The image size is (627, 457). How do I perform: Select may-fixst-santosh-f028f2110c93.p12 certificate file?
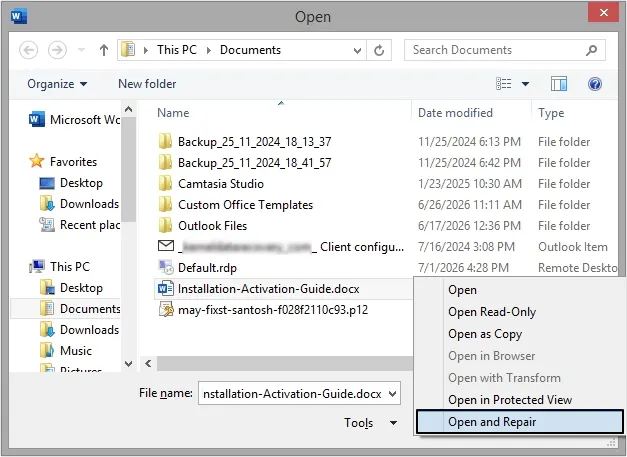(x=273, y=309)
